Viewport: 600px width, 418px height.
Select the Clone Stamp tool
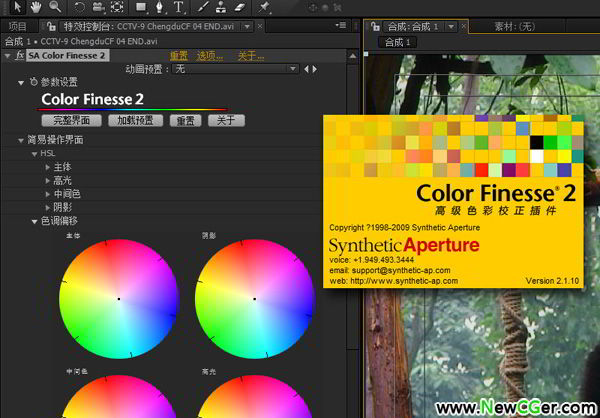[220, 7]
